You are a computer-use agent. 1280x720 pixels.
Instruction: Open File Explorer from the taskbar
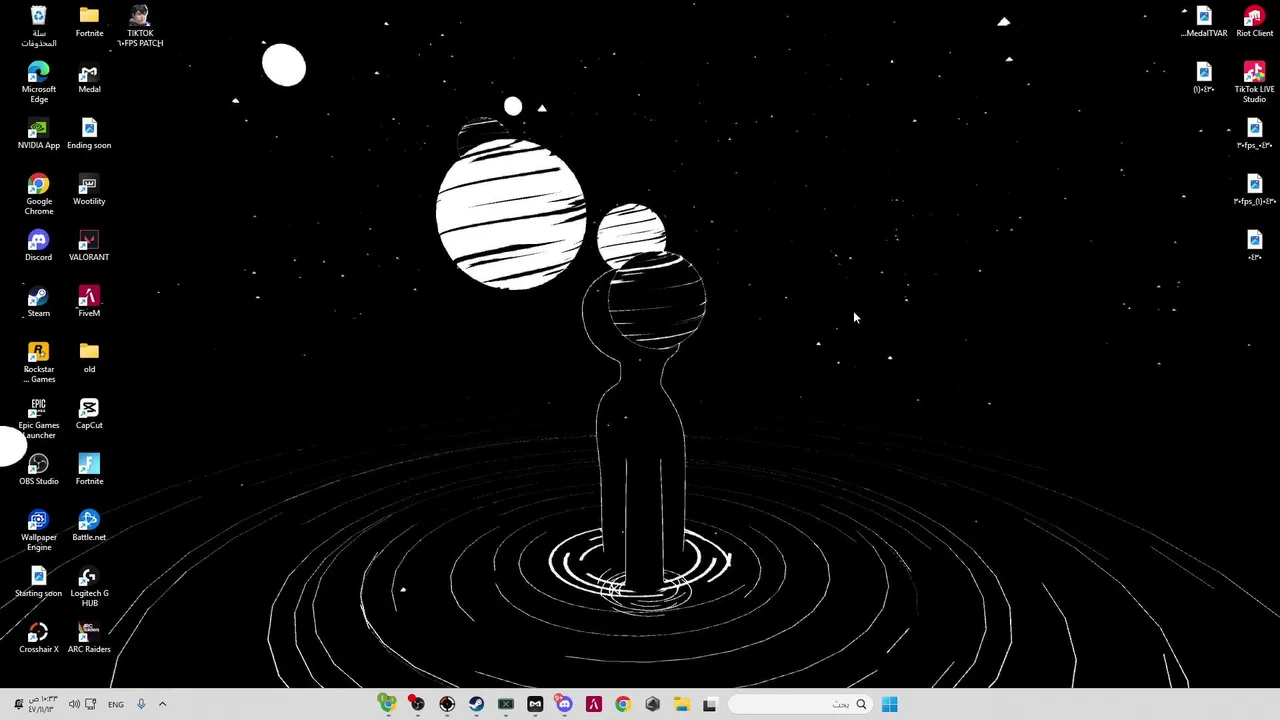[x=681, y=704]
